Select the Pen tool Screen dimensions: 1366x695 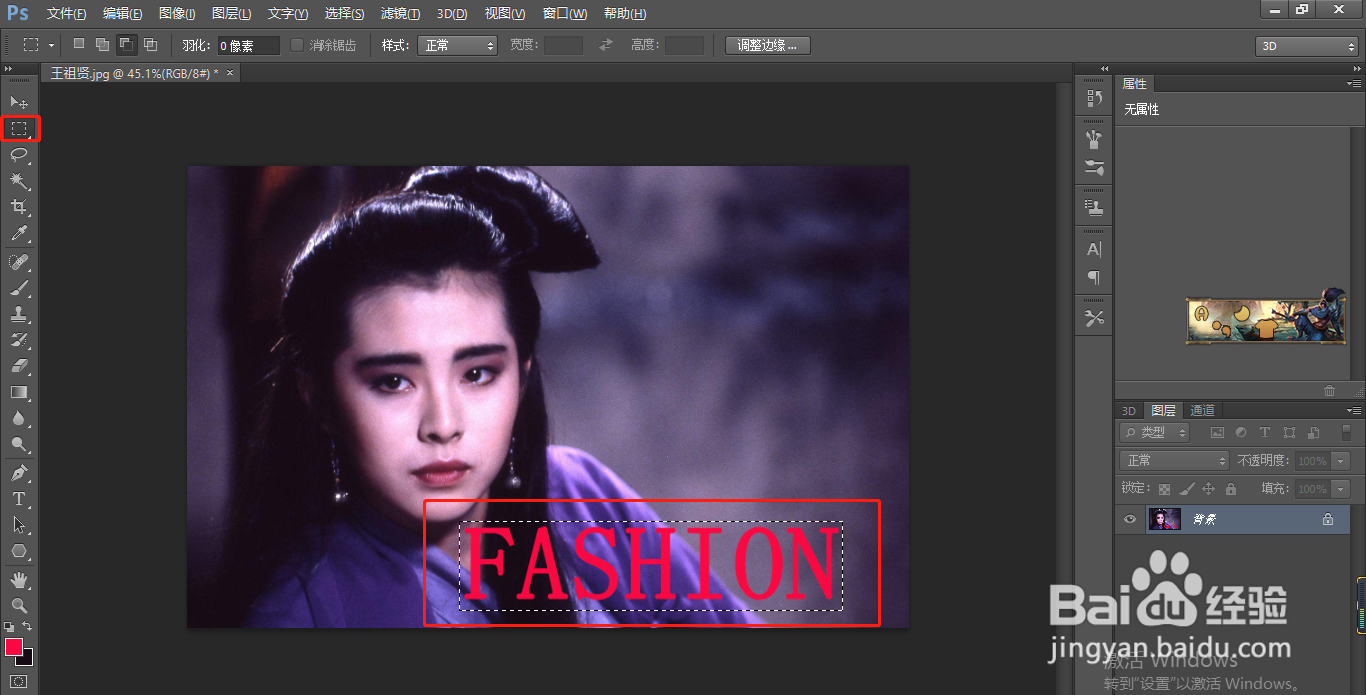[x=19, y=472]
